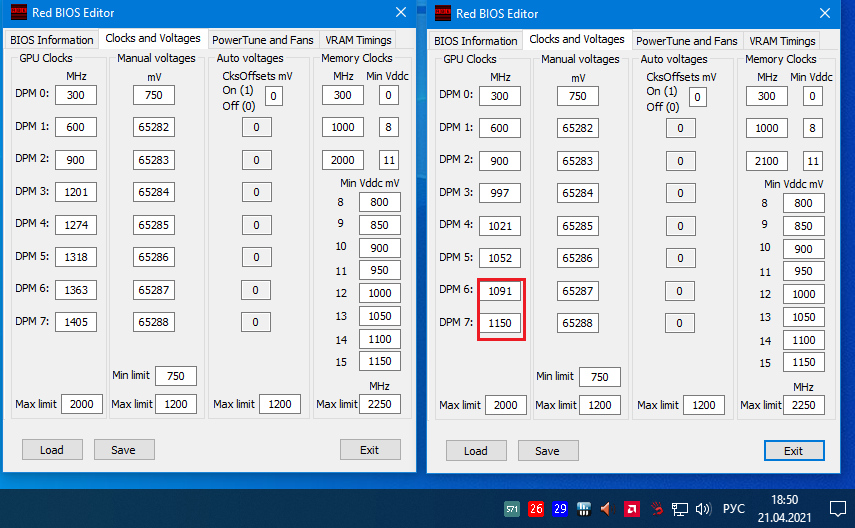Click Min Vddc row 8 field 800 in left window
Viewport: 855px width, 528px height.
(x=380, y=202)
